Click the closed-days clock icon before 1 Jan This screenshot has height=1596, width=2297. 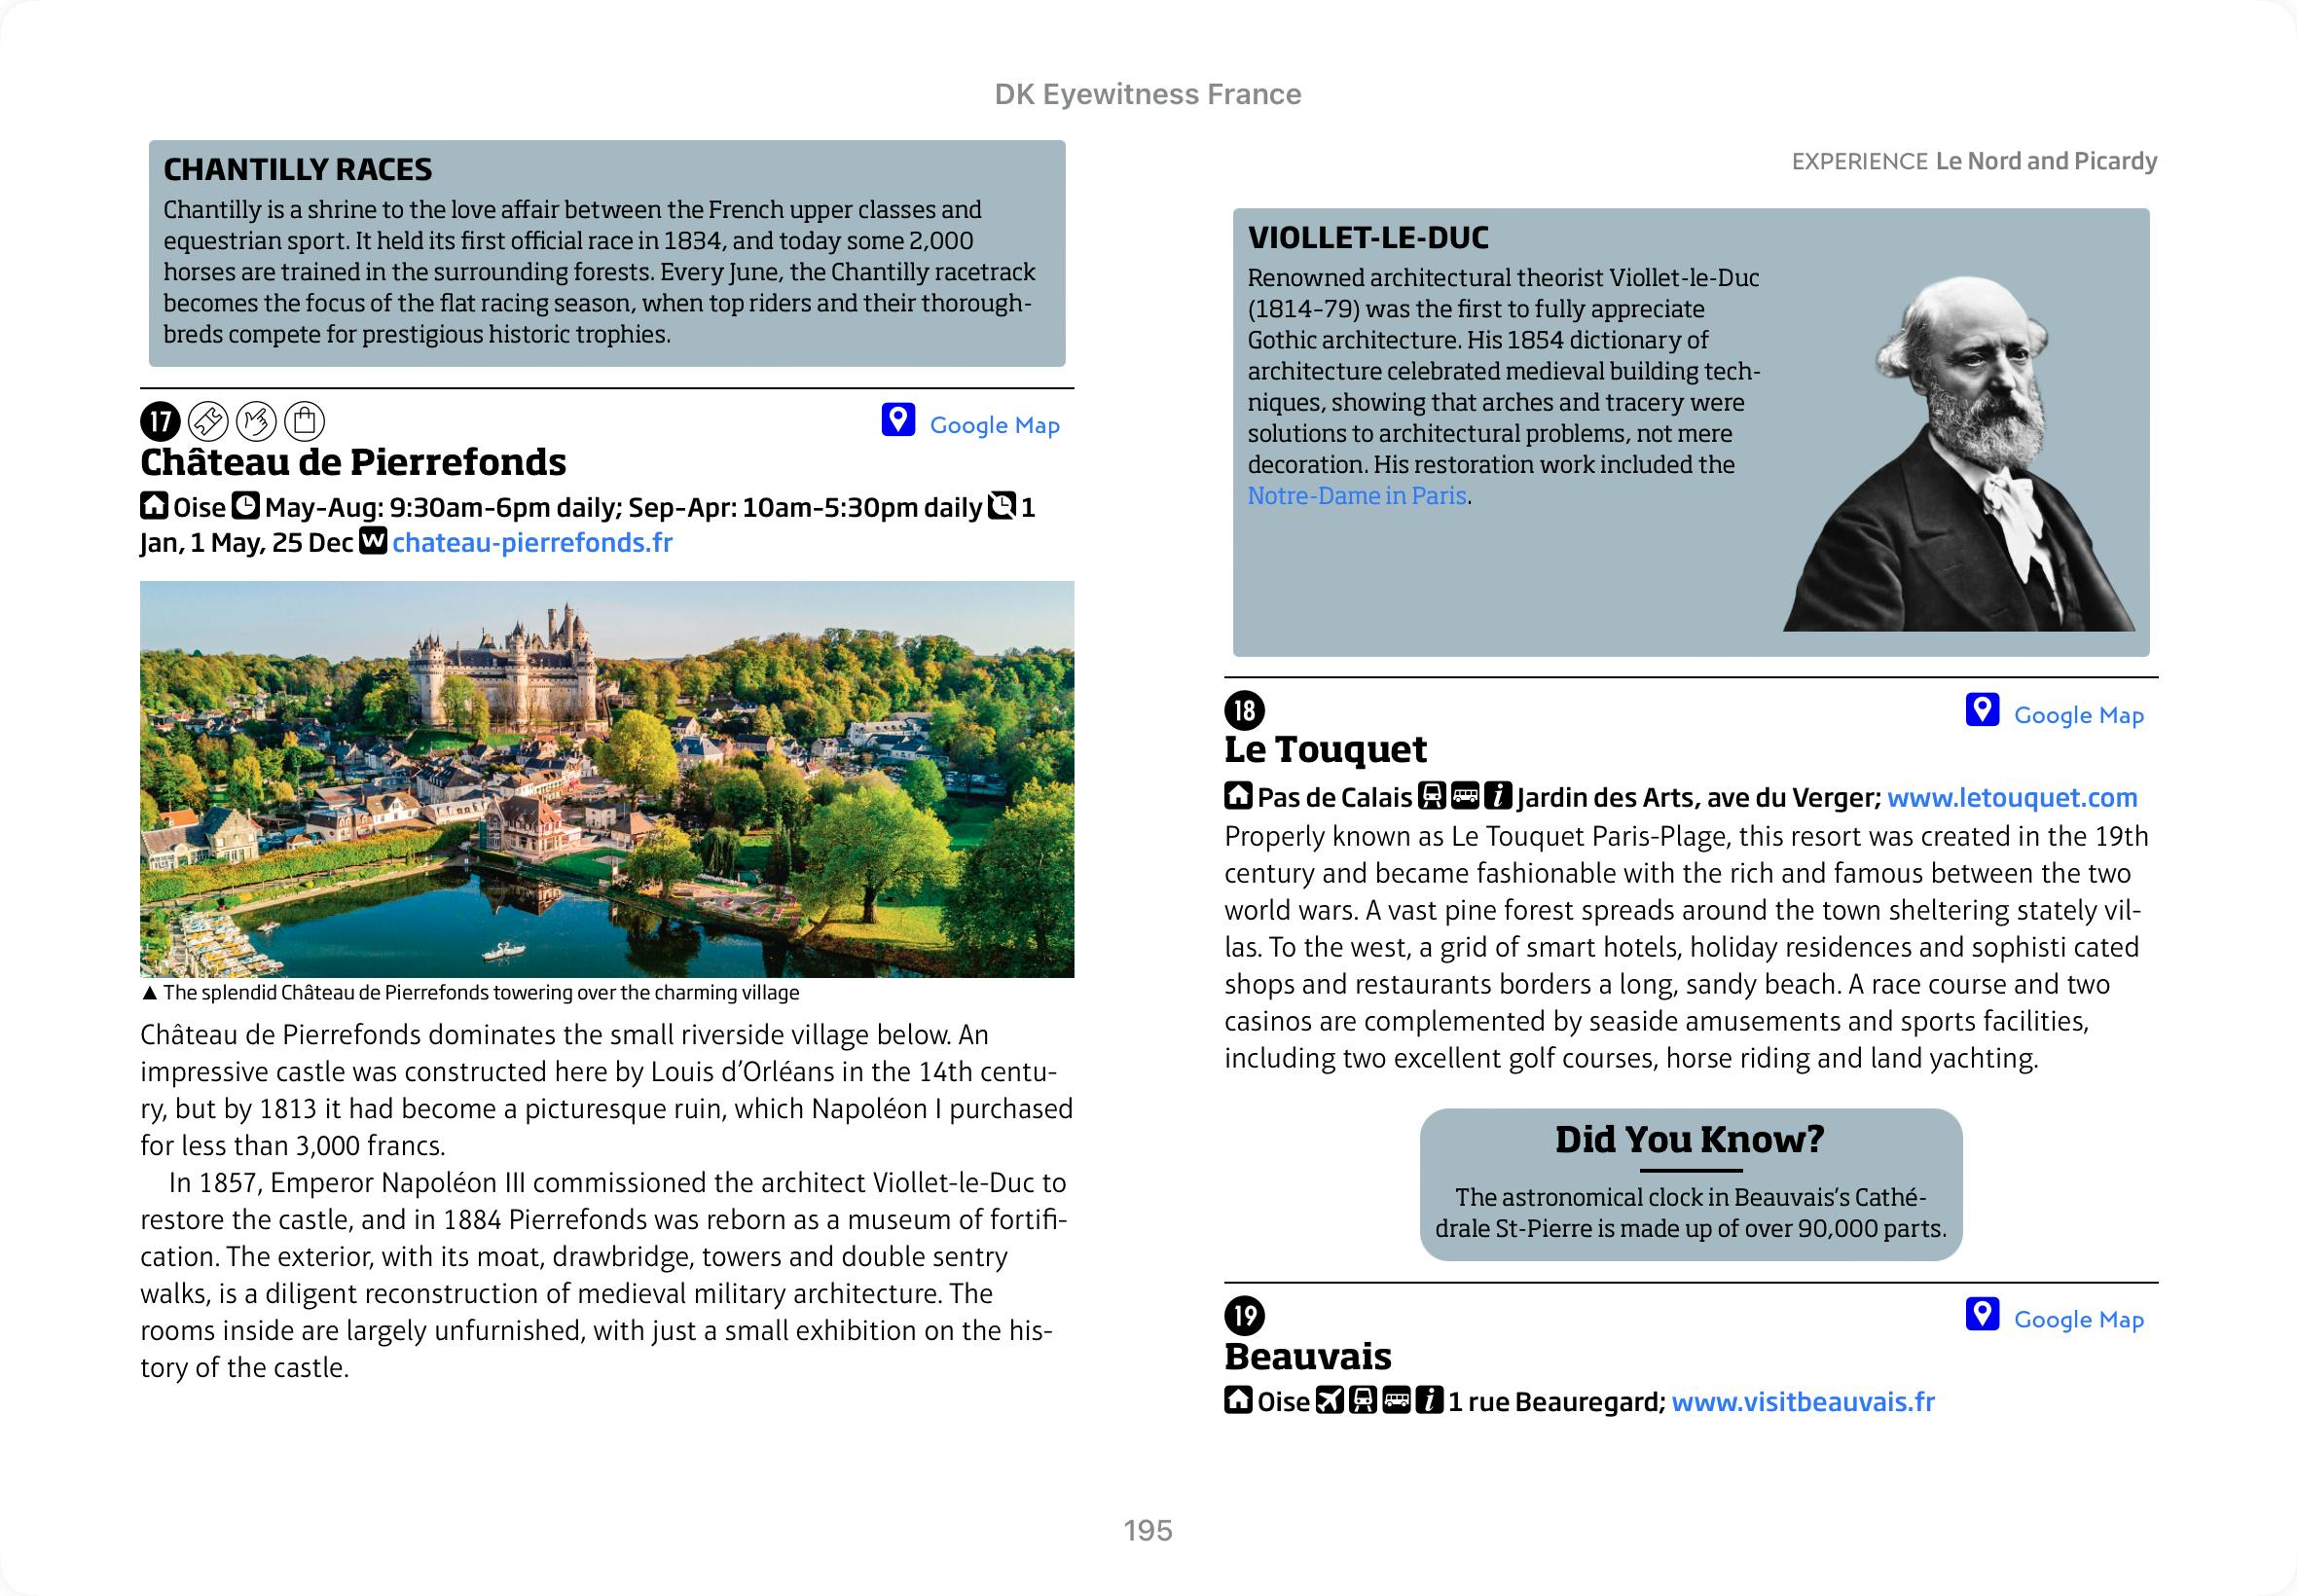click(x=1001, y=506)
